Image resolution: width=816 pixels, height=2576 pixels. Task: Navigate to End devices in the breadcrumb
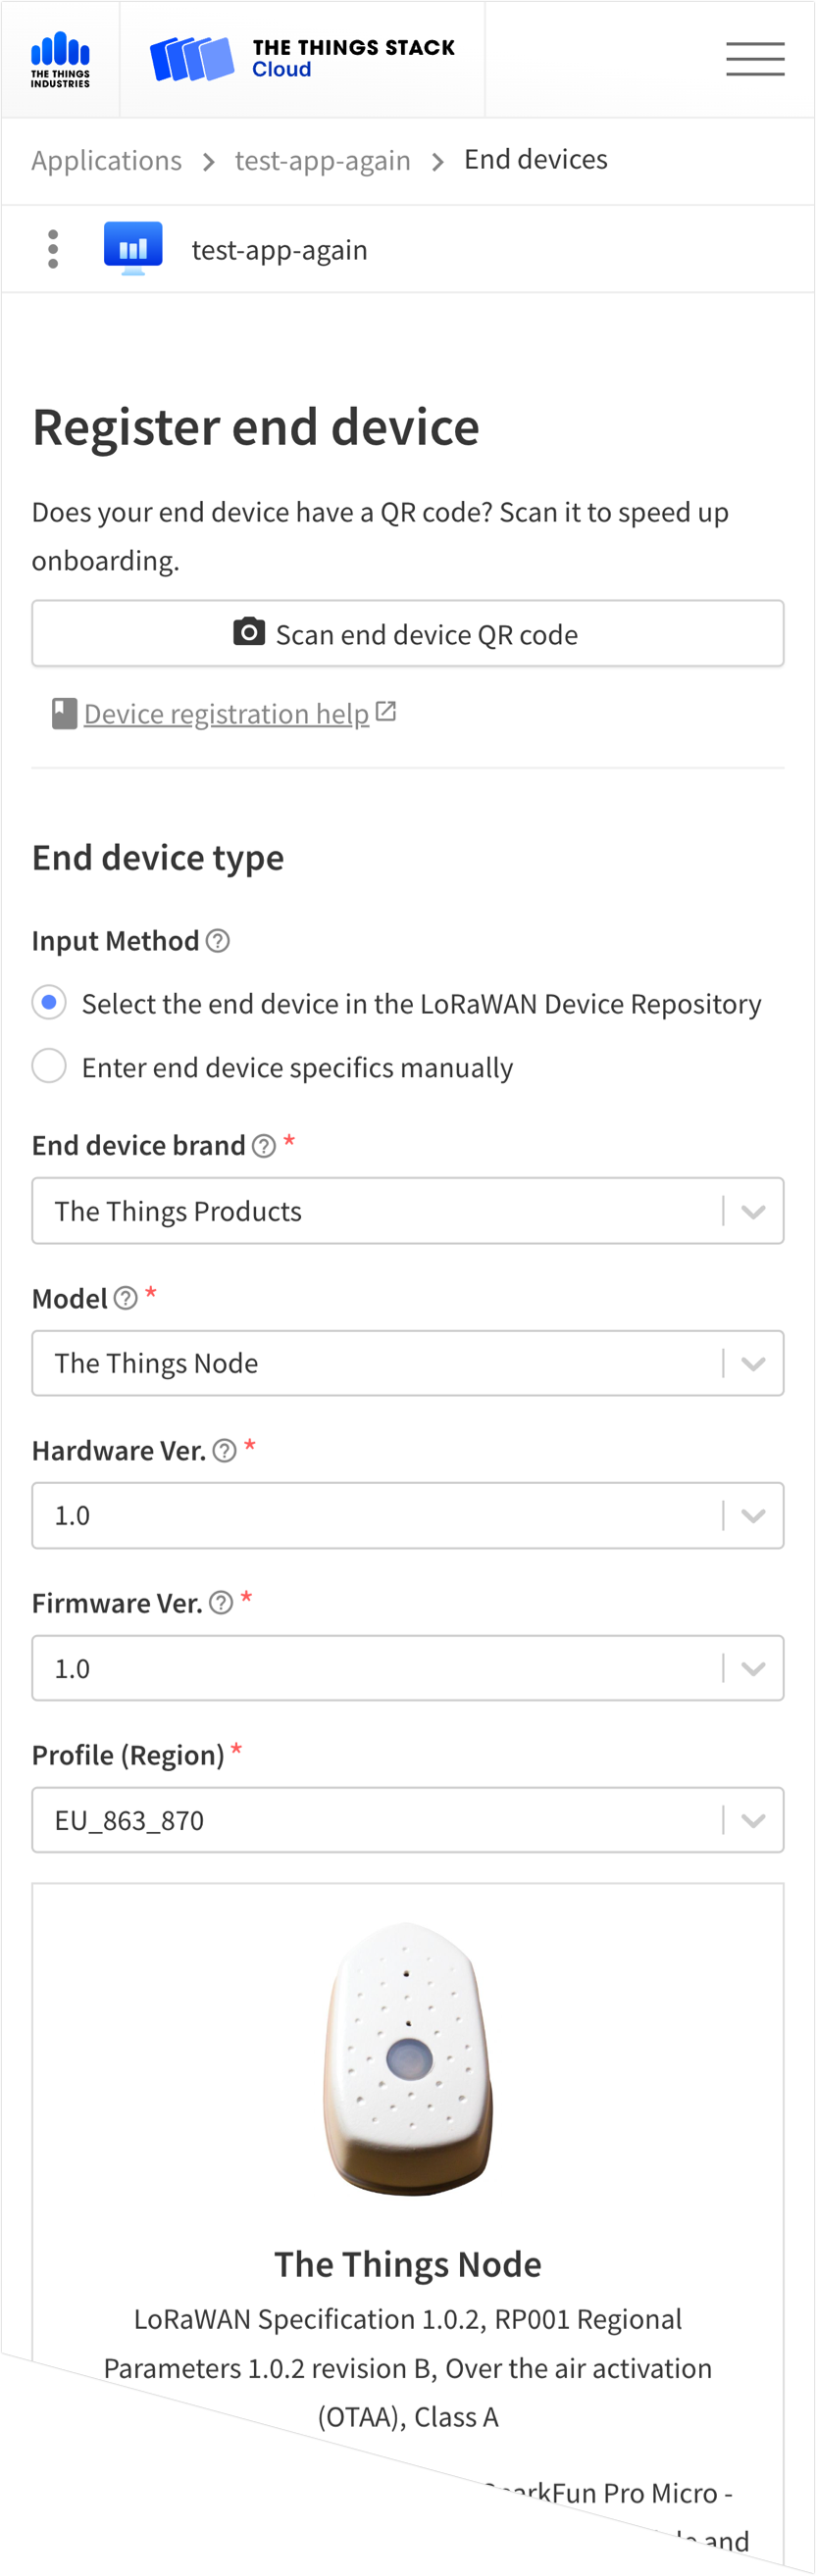(x=535, y=159)
